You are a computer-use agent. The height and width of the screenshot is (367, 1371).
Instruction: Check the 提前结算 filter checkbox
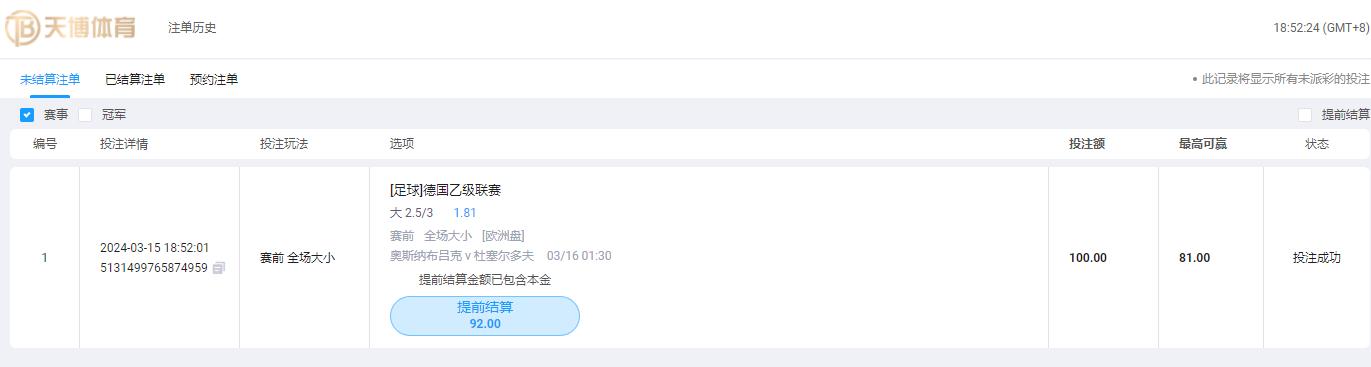pyautogui.click(x=1305, y=115)
